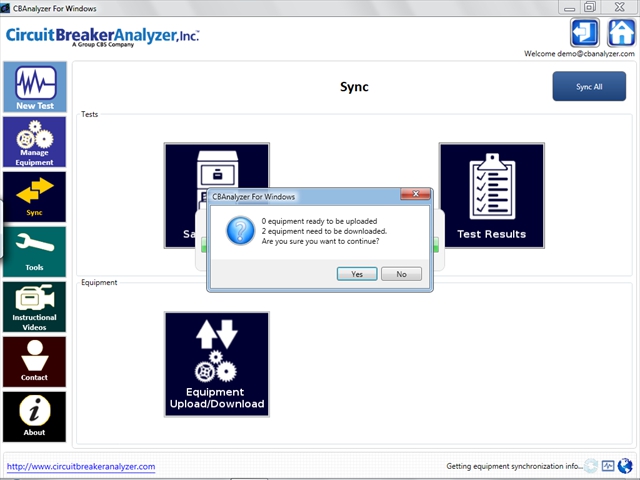
Task: Click the globe icon in status bar
Action: (625, 465)
